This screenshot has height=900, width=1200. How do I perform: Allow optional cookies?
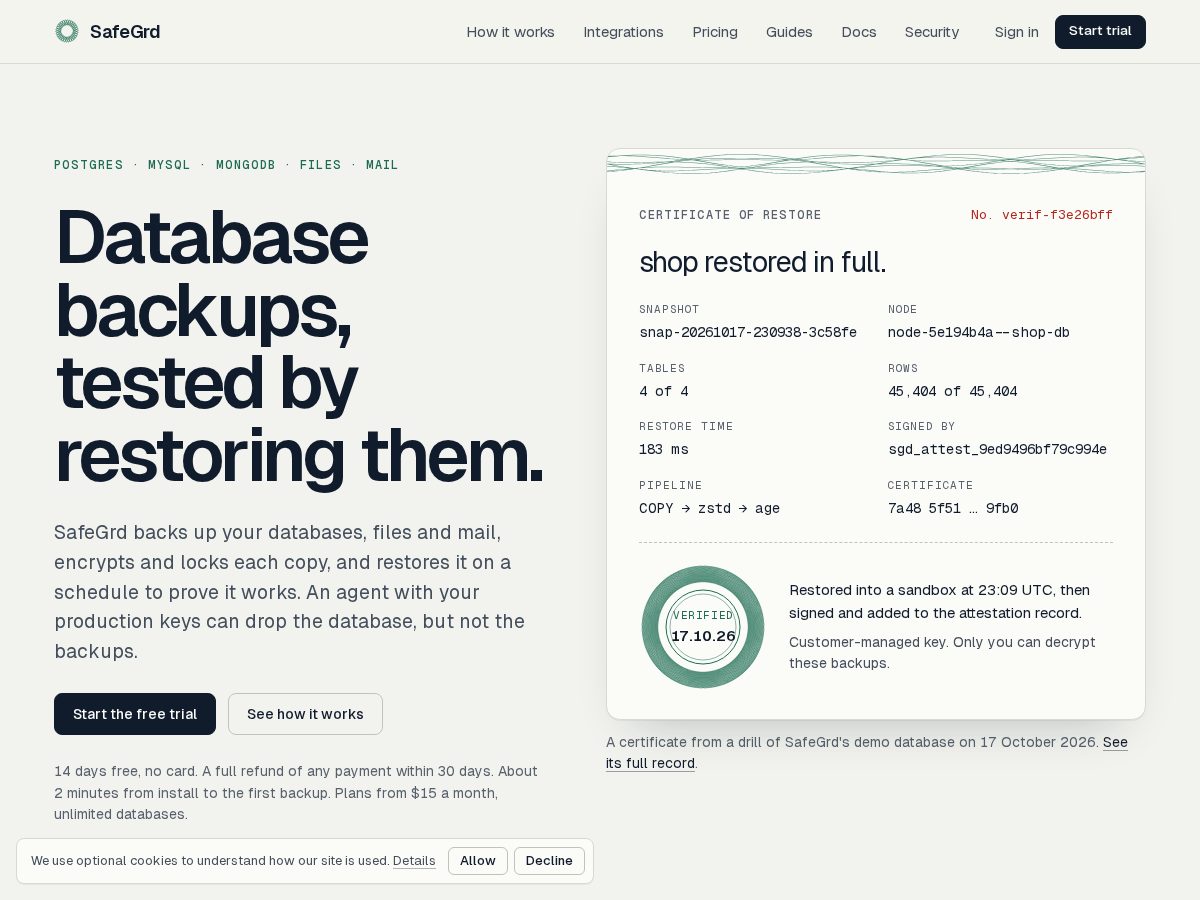[x=478, y=861]
